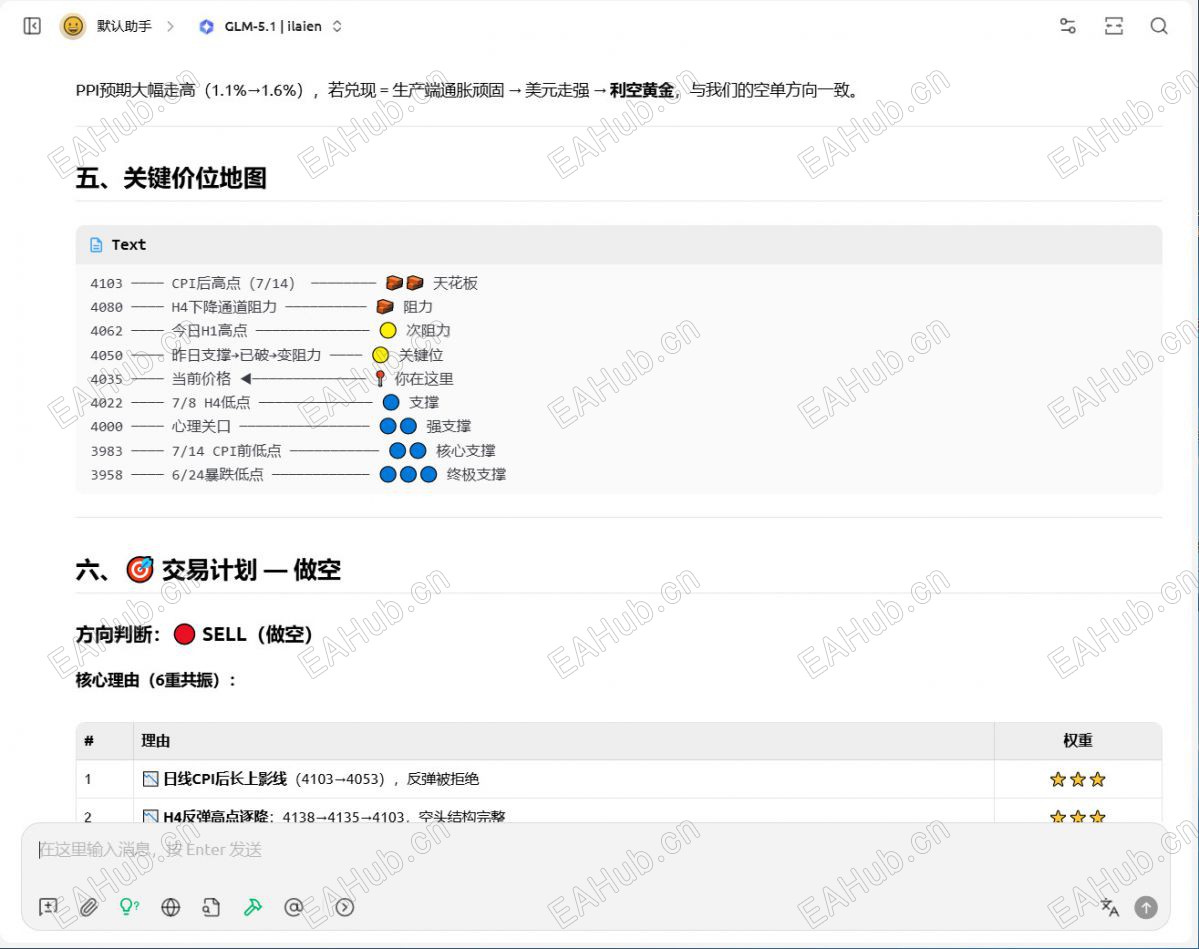Toggle the globe web search icon
Viewport: 1199px width, 949px height.
171,907
